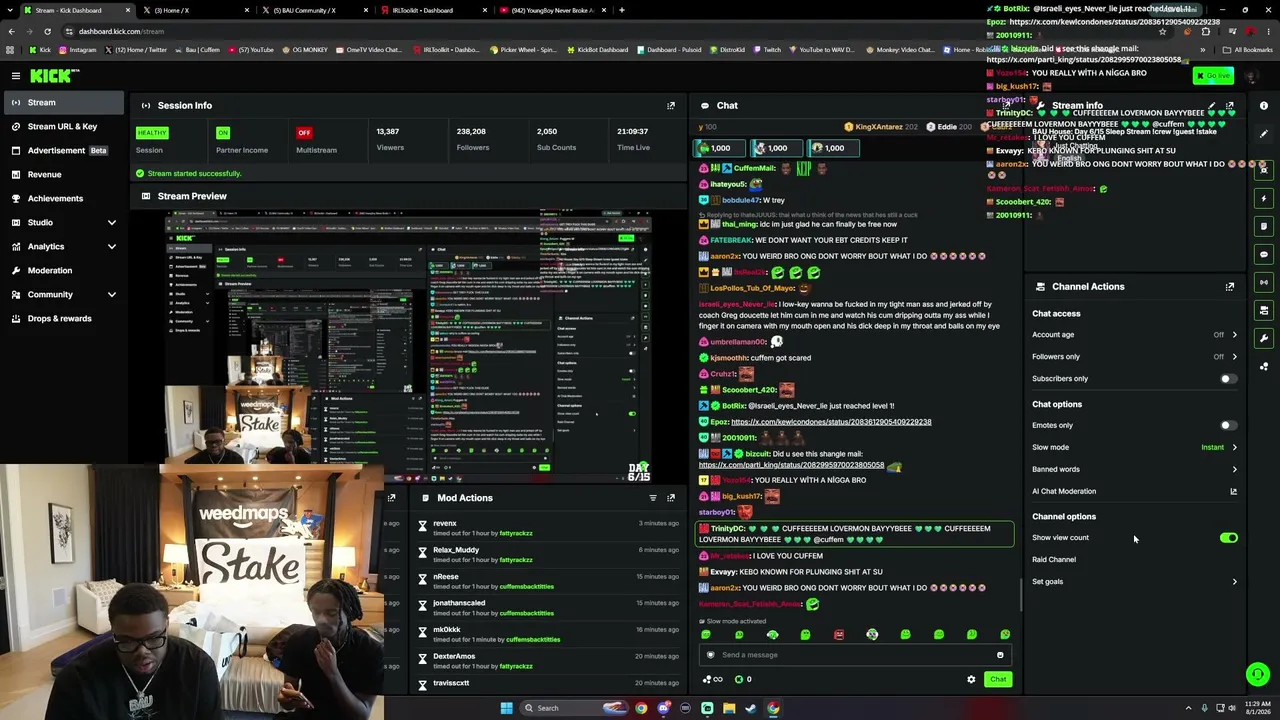This screenshot has height=720, width=1280.
Task: Click the Session Info panel icon
Action: 146,105
